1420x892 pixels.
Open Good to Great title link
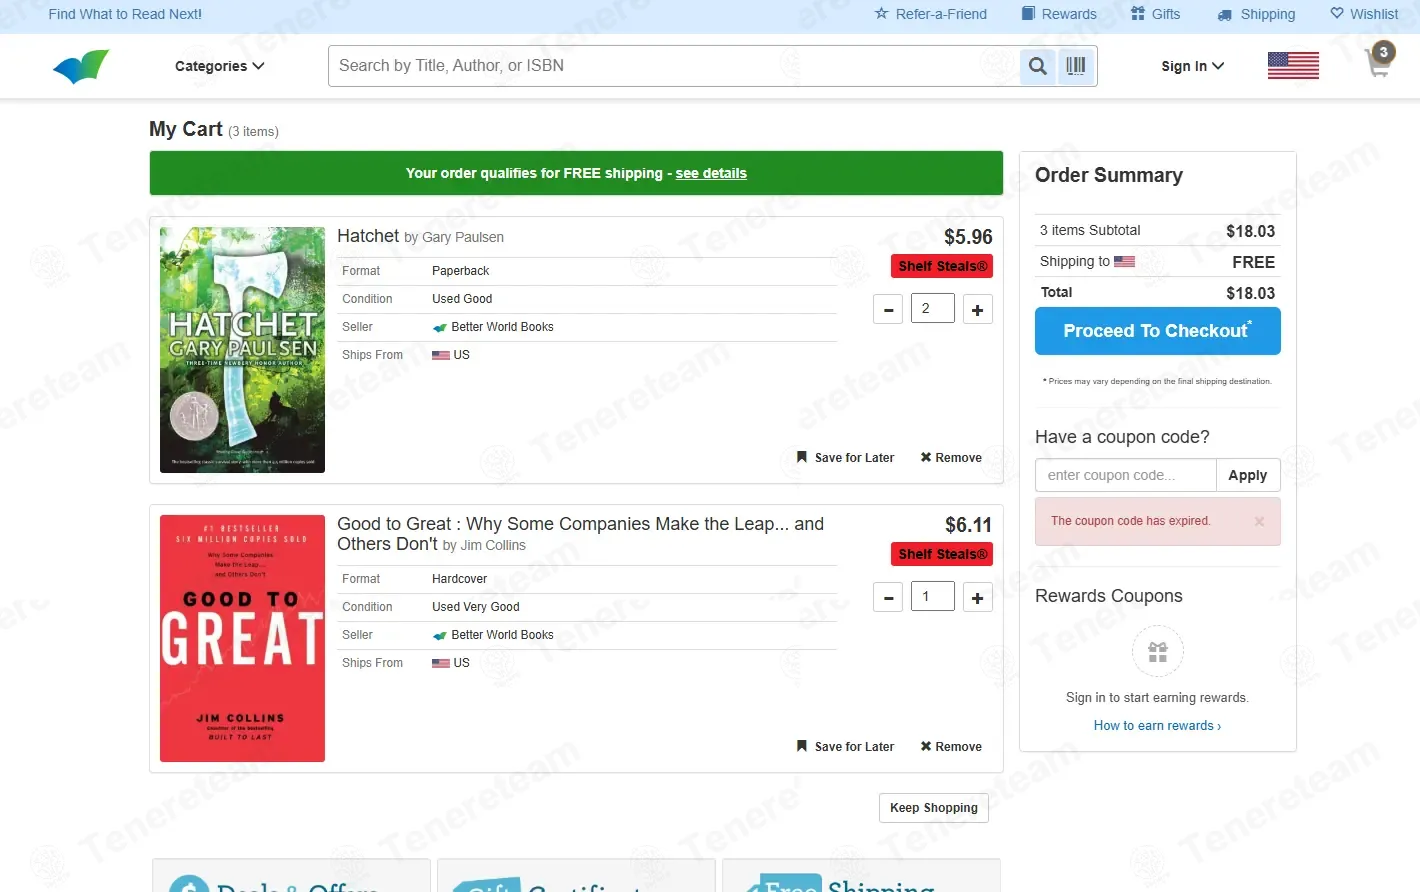[580, 534]
